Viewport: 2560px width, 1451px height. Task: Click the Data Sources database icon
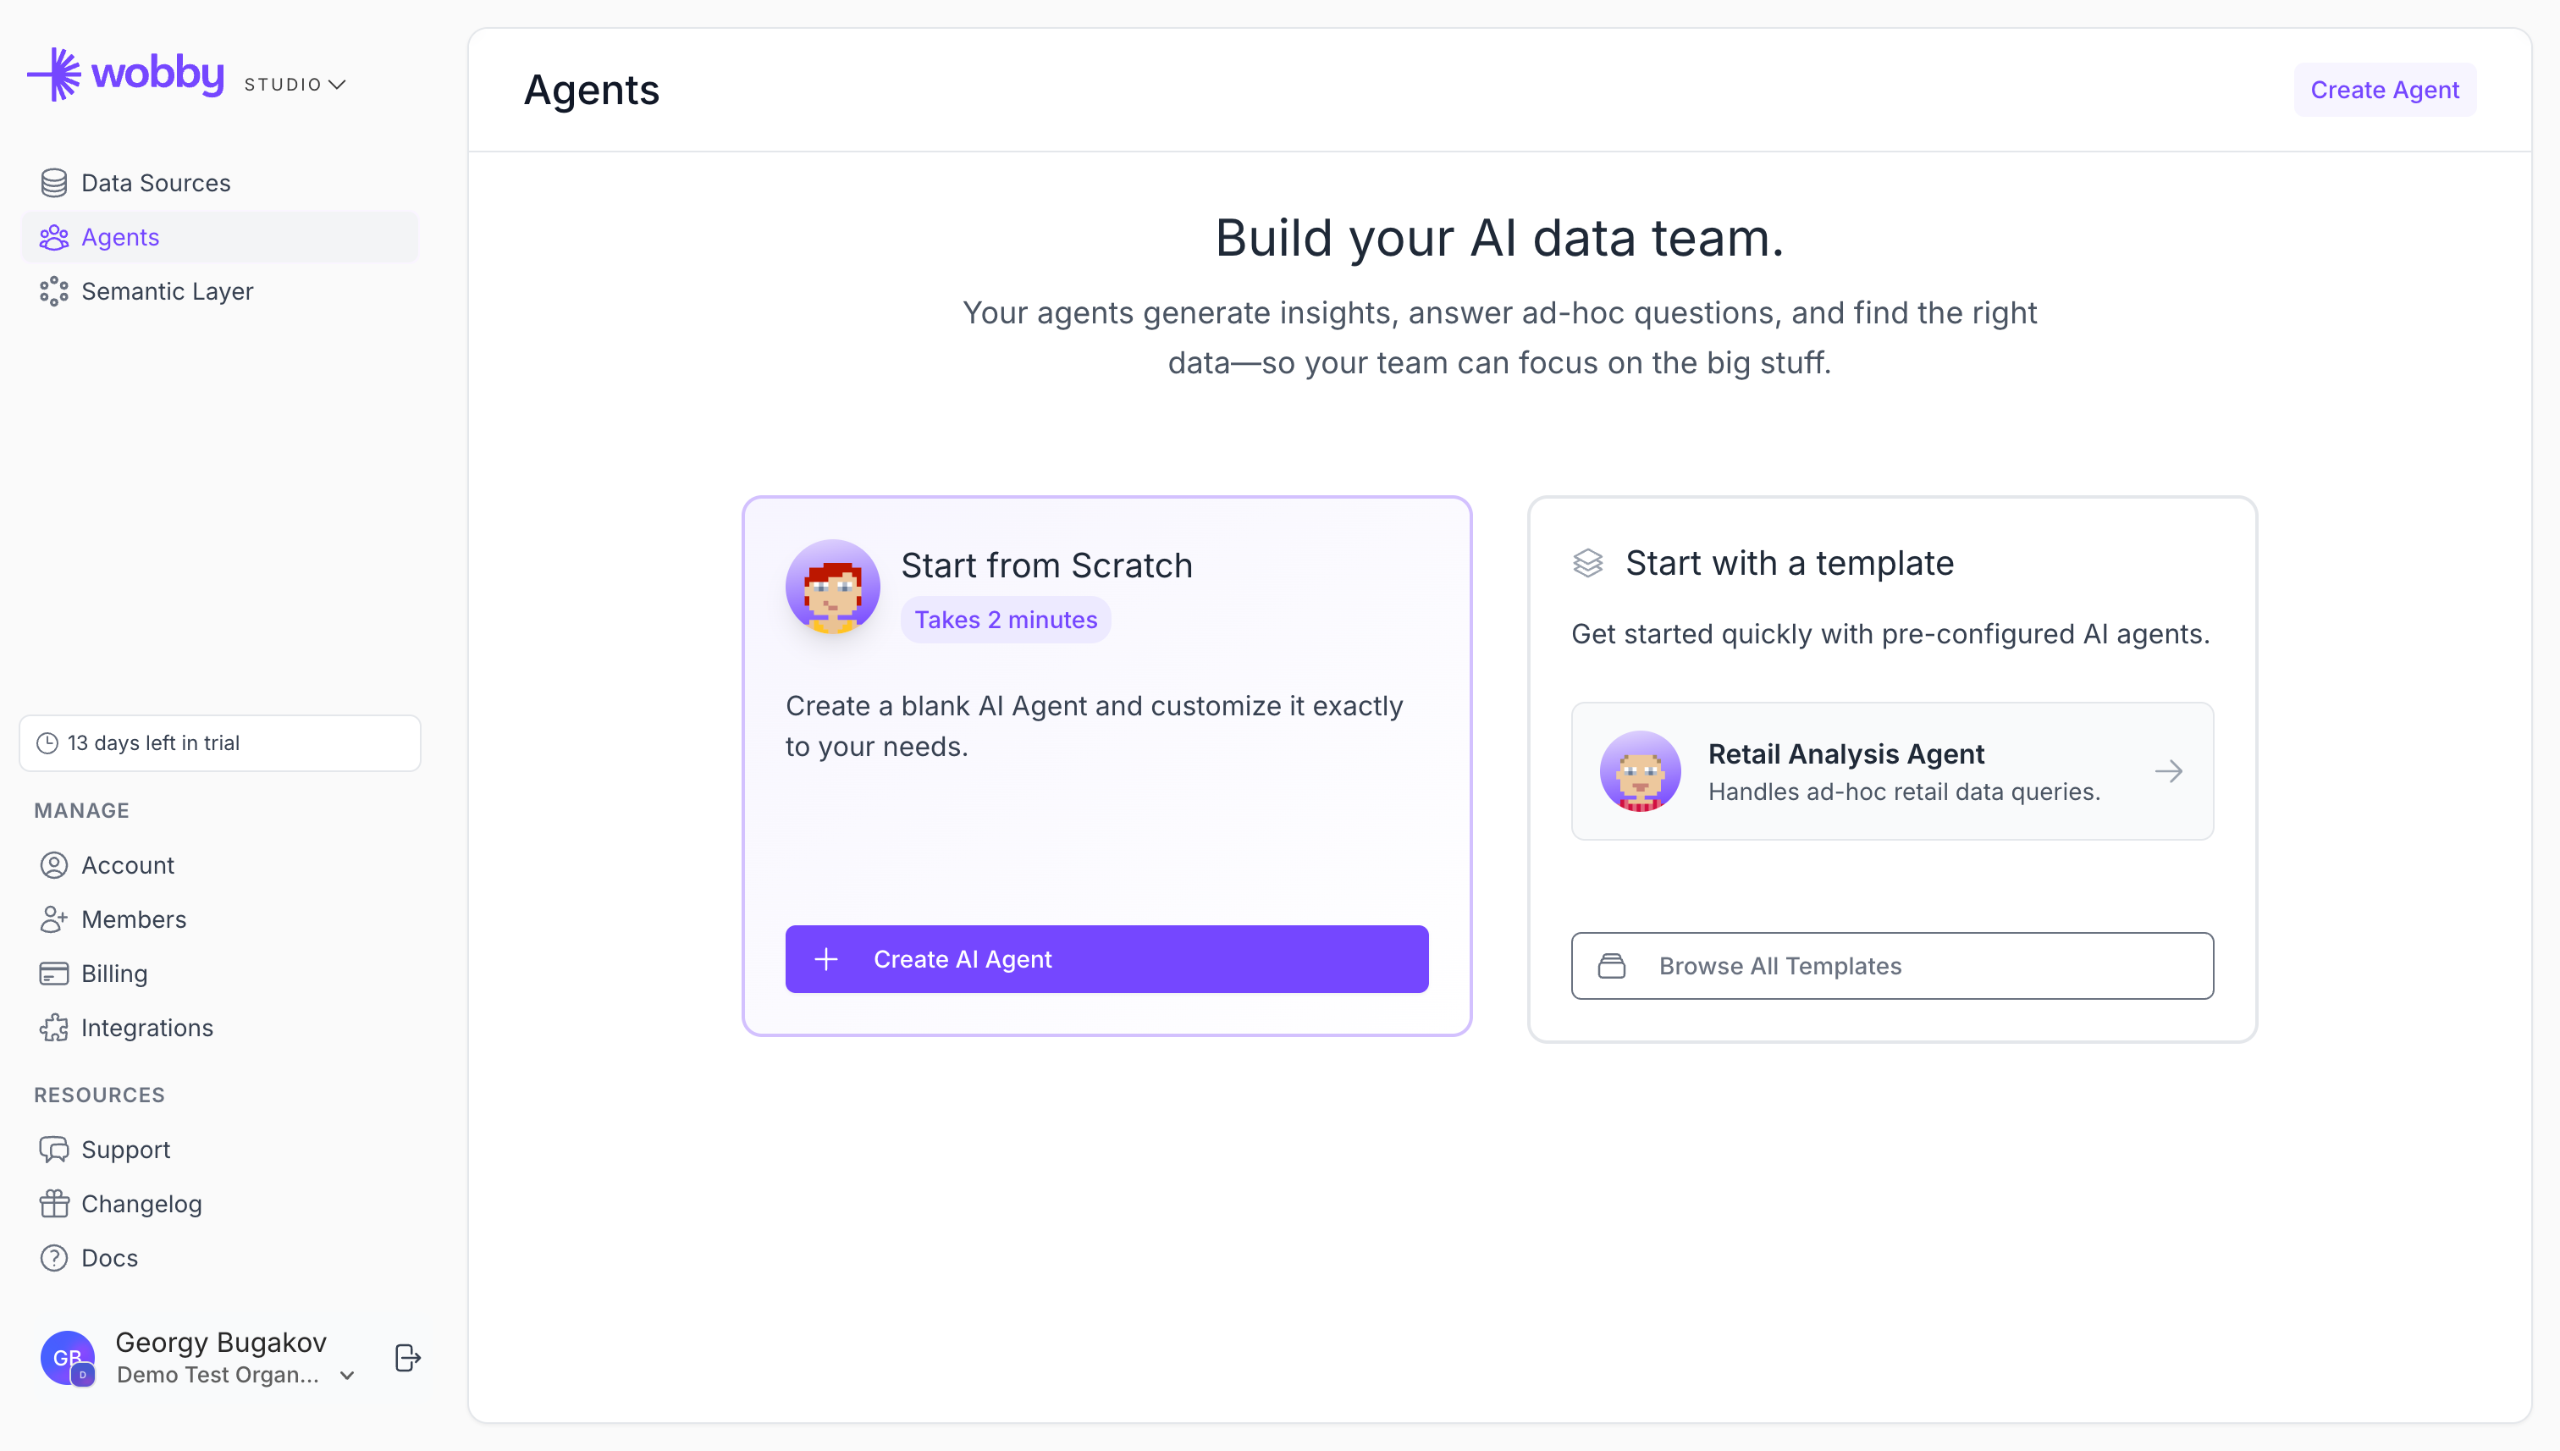[54, 183]
